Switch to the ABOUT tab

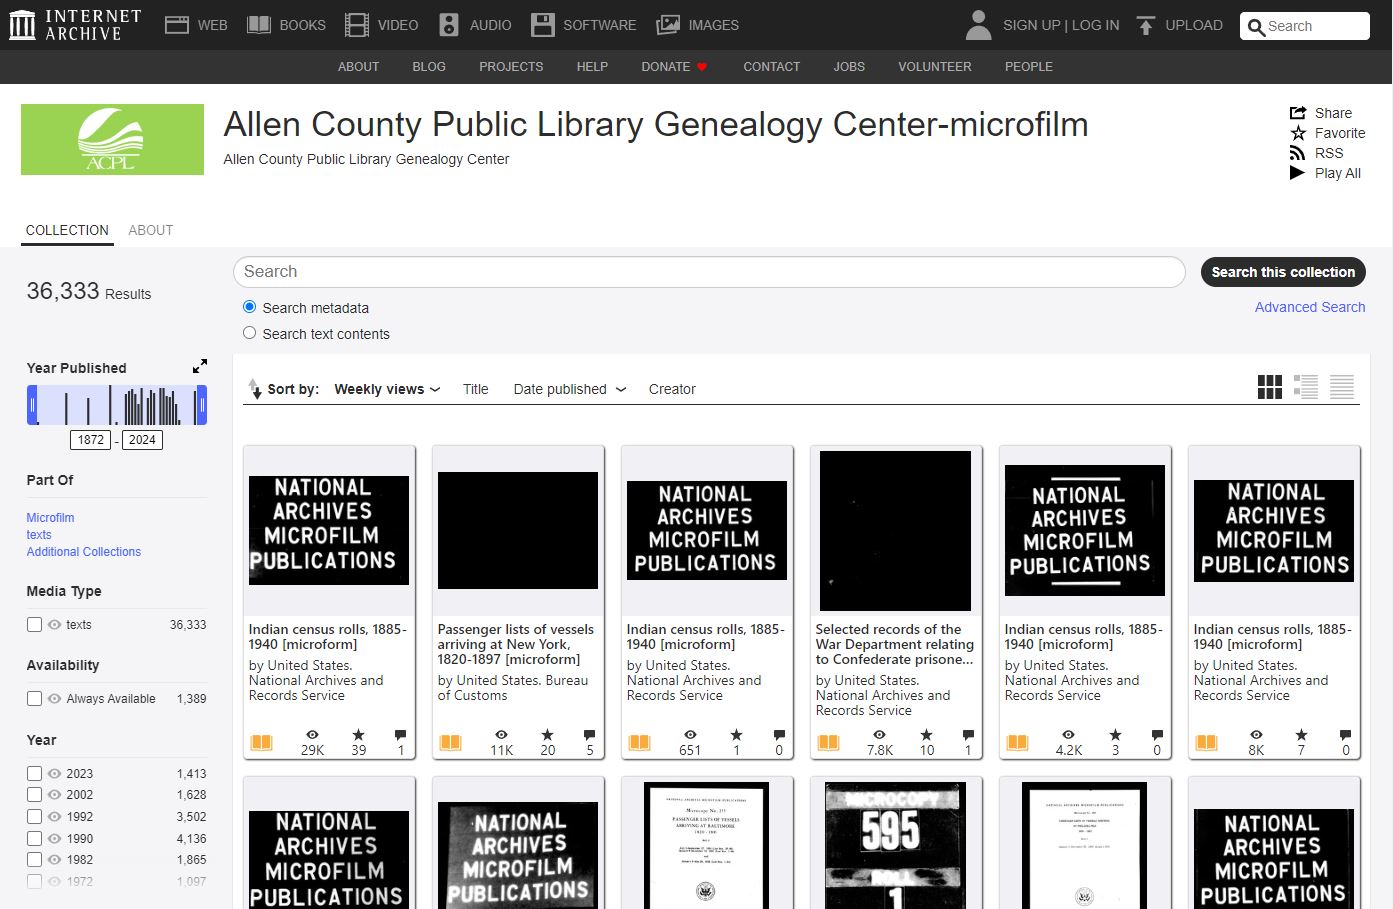click(x=151, y=230)
